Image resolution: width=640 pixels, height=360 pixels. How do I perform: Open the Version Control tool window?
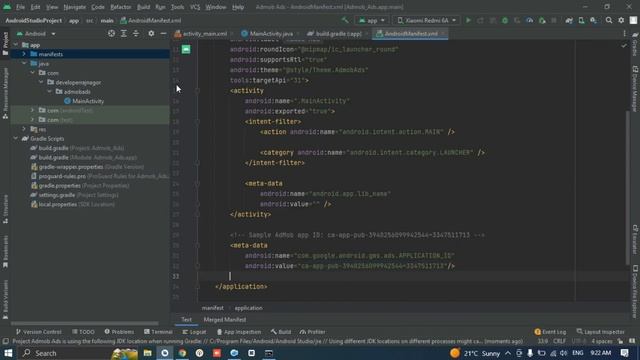(38, 332)
